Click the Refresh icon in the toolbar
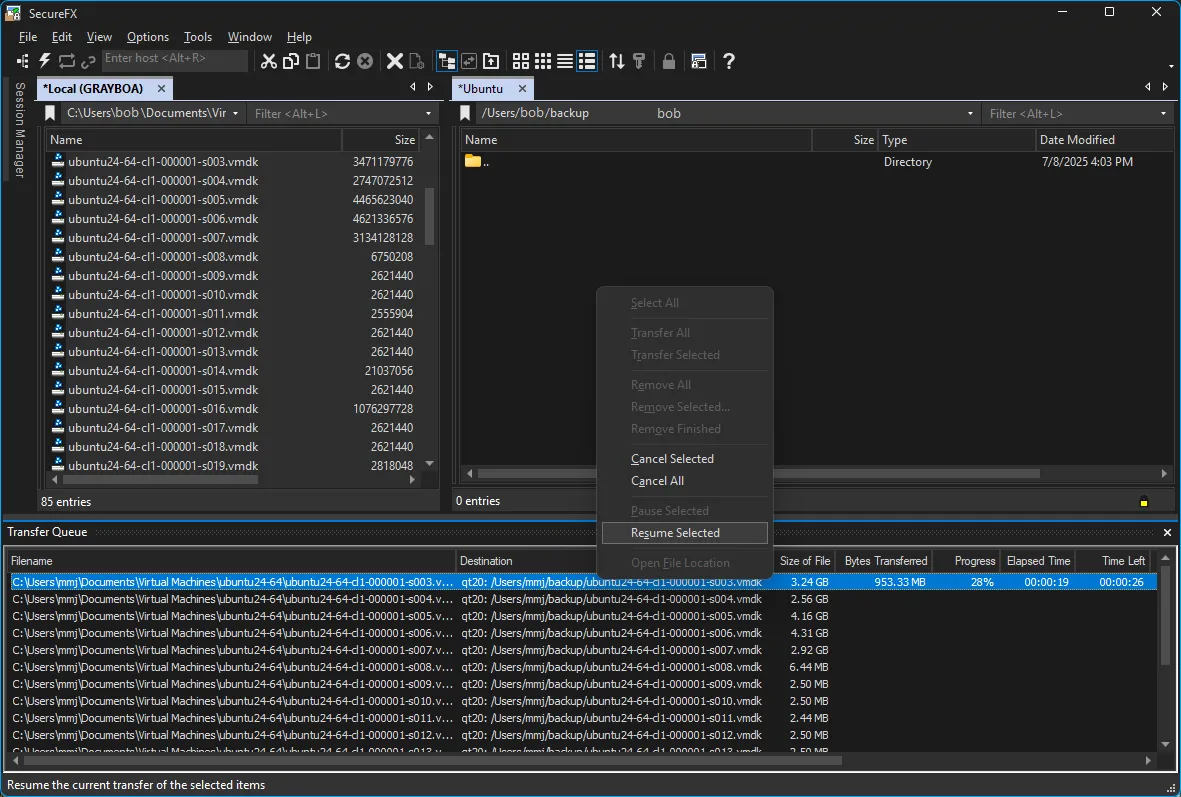 (342, 61)
